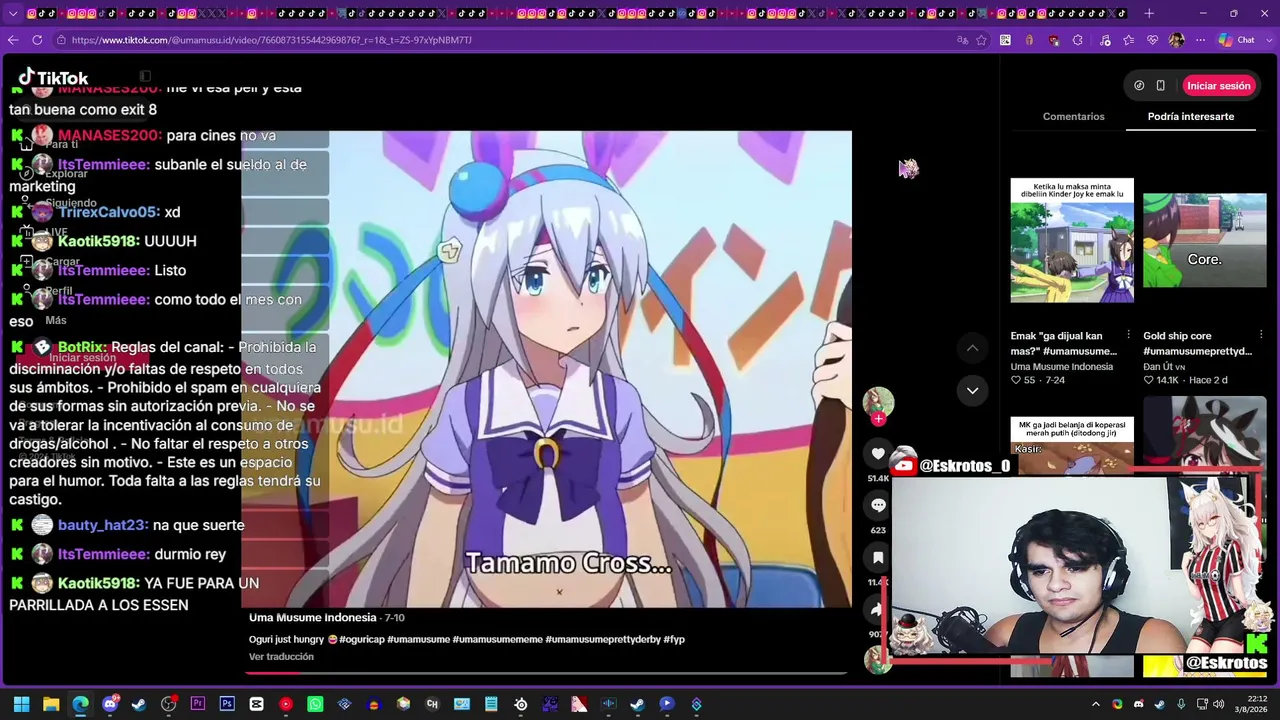Click the TikTok logo
This screenshot has height=720, width=1280.
click(54, 78)
